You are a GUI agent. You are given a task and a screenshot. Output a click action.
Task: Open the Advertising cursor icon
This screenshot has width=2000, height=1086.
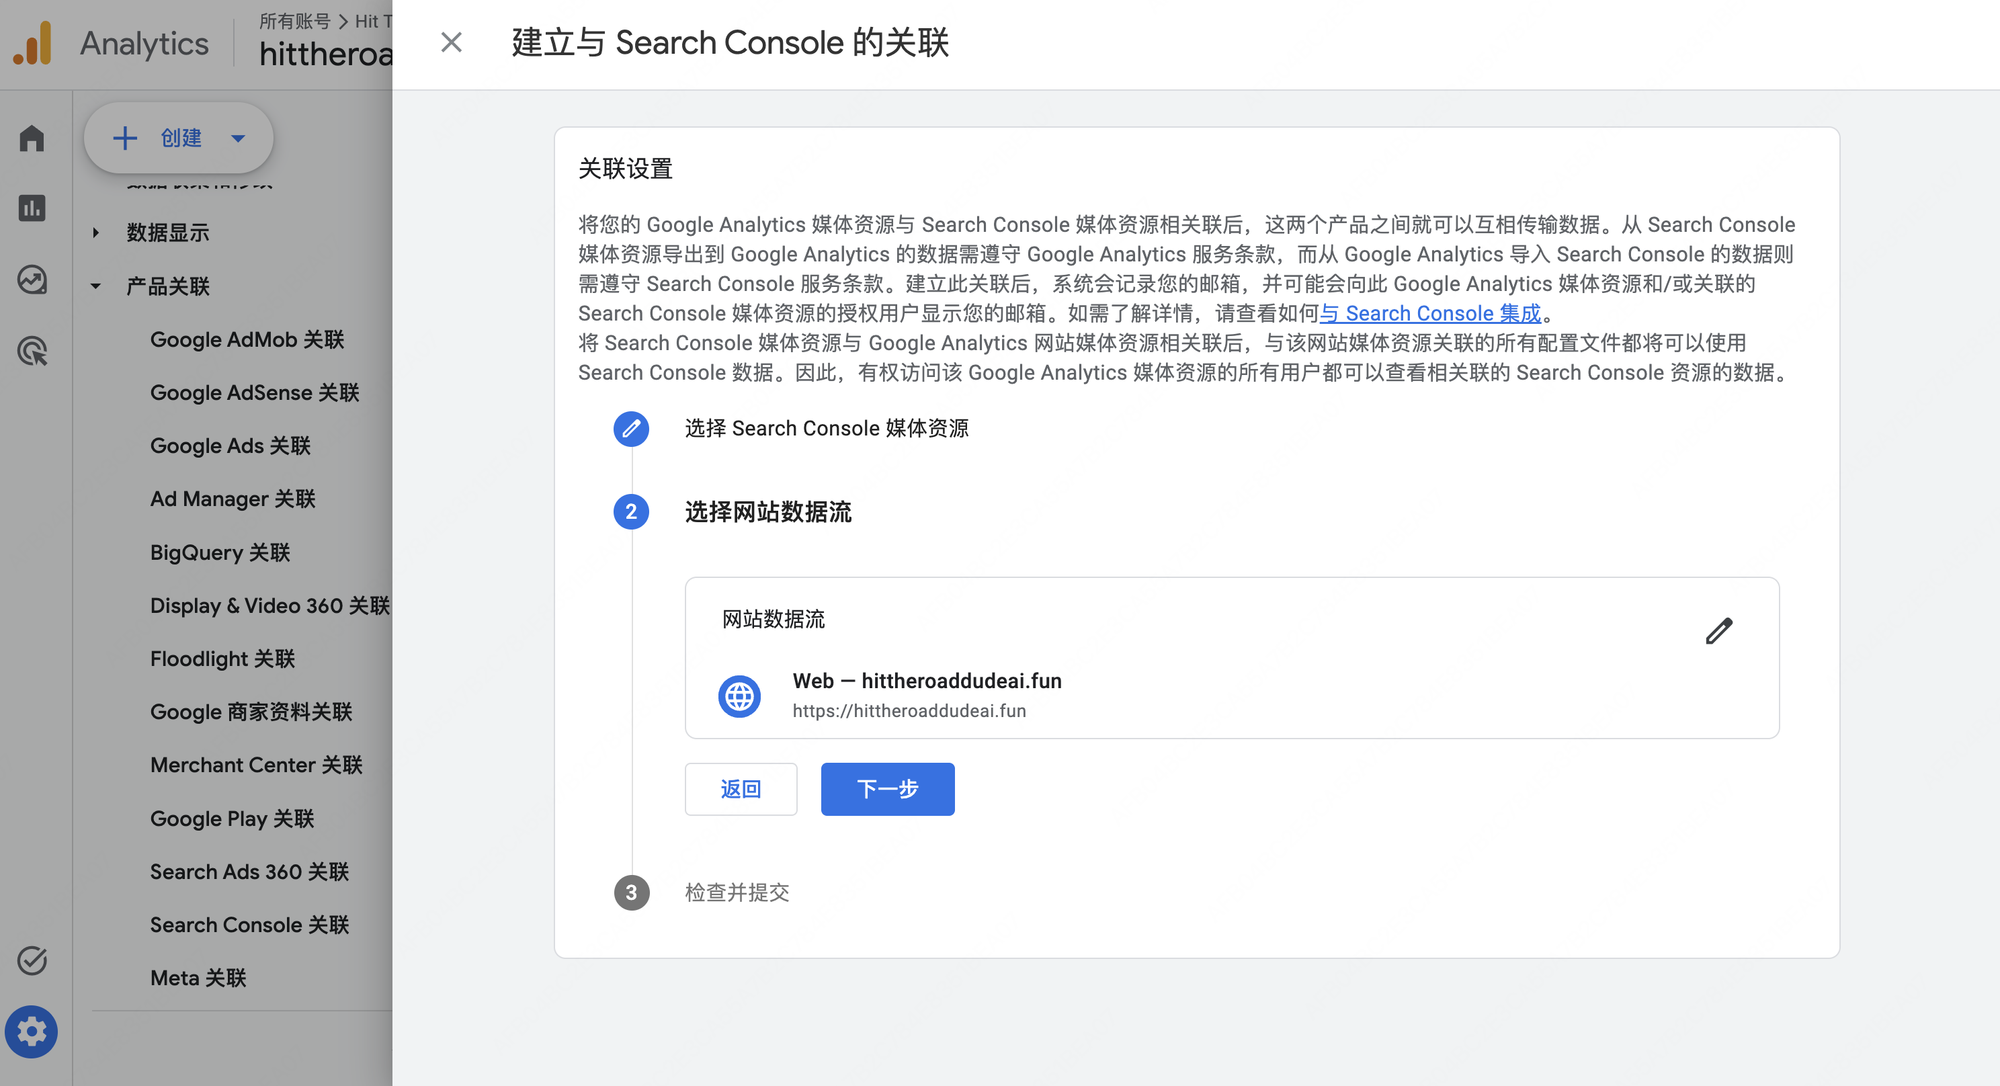[32, 351]
